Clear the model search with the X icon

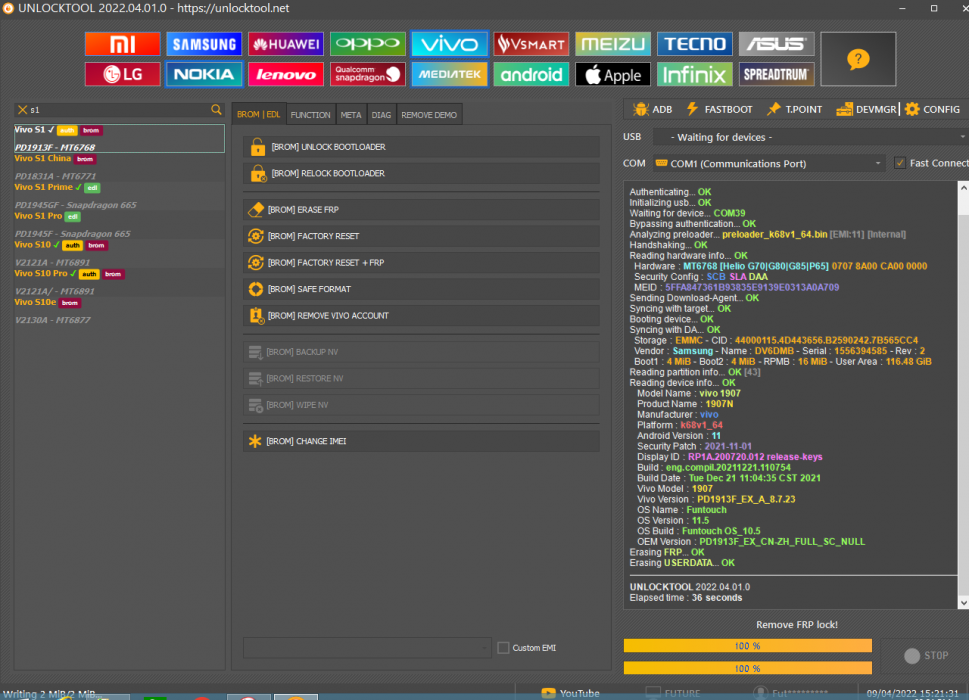22,110
